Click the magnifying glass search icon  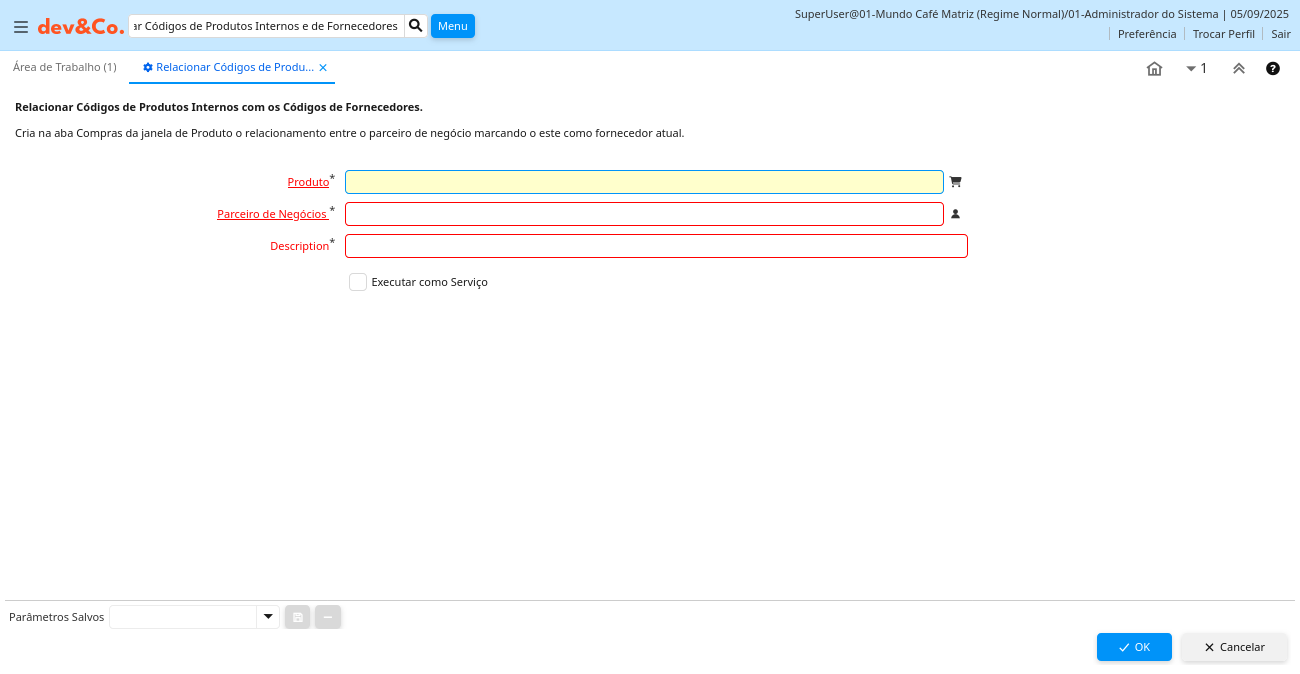click(x=416, y=26)
